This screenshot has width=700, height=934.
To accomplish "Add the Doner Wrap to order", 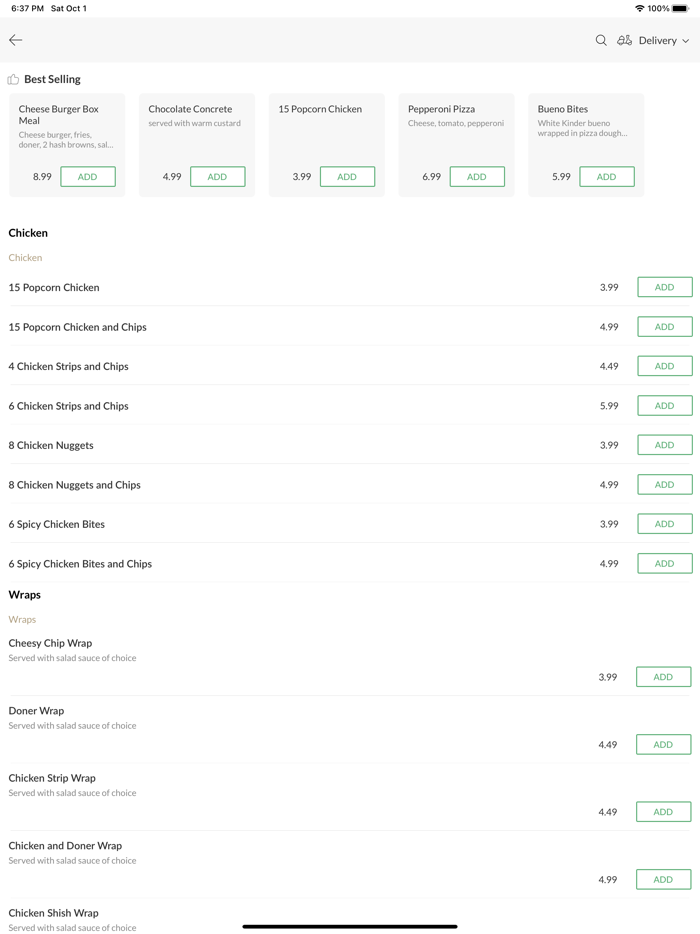I will click(x=663, y=745).
